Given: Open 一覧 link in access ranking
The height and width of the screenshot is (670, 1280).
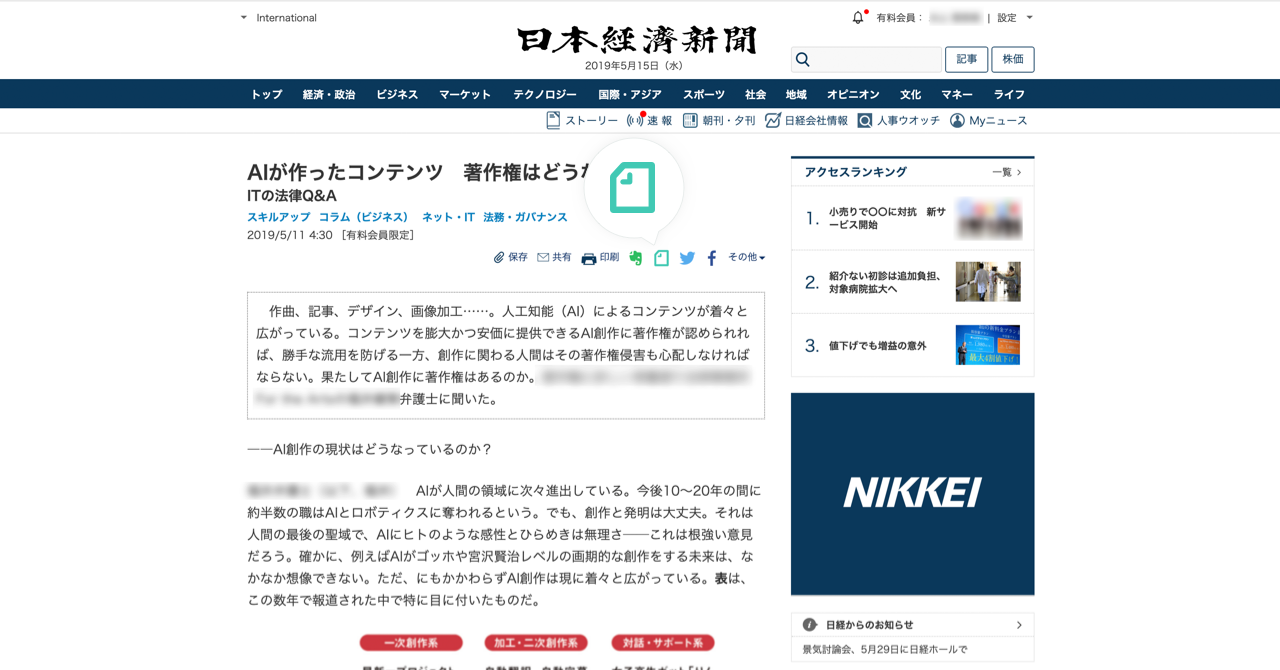Looking at the screenshot, I should (x=1006, y=172).
